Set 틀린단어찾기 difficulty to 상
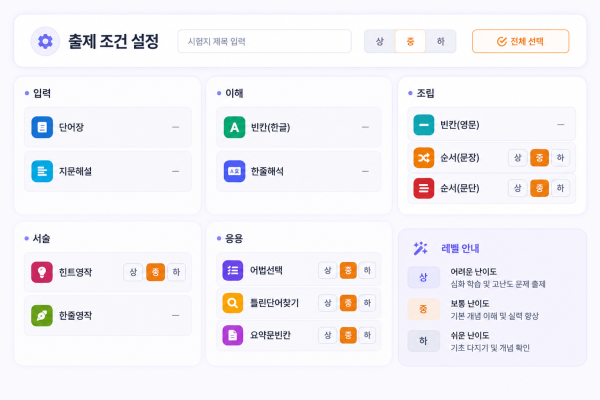This screenshot has height=400, width=600. [328, 303]
